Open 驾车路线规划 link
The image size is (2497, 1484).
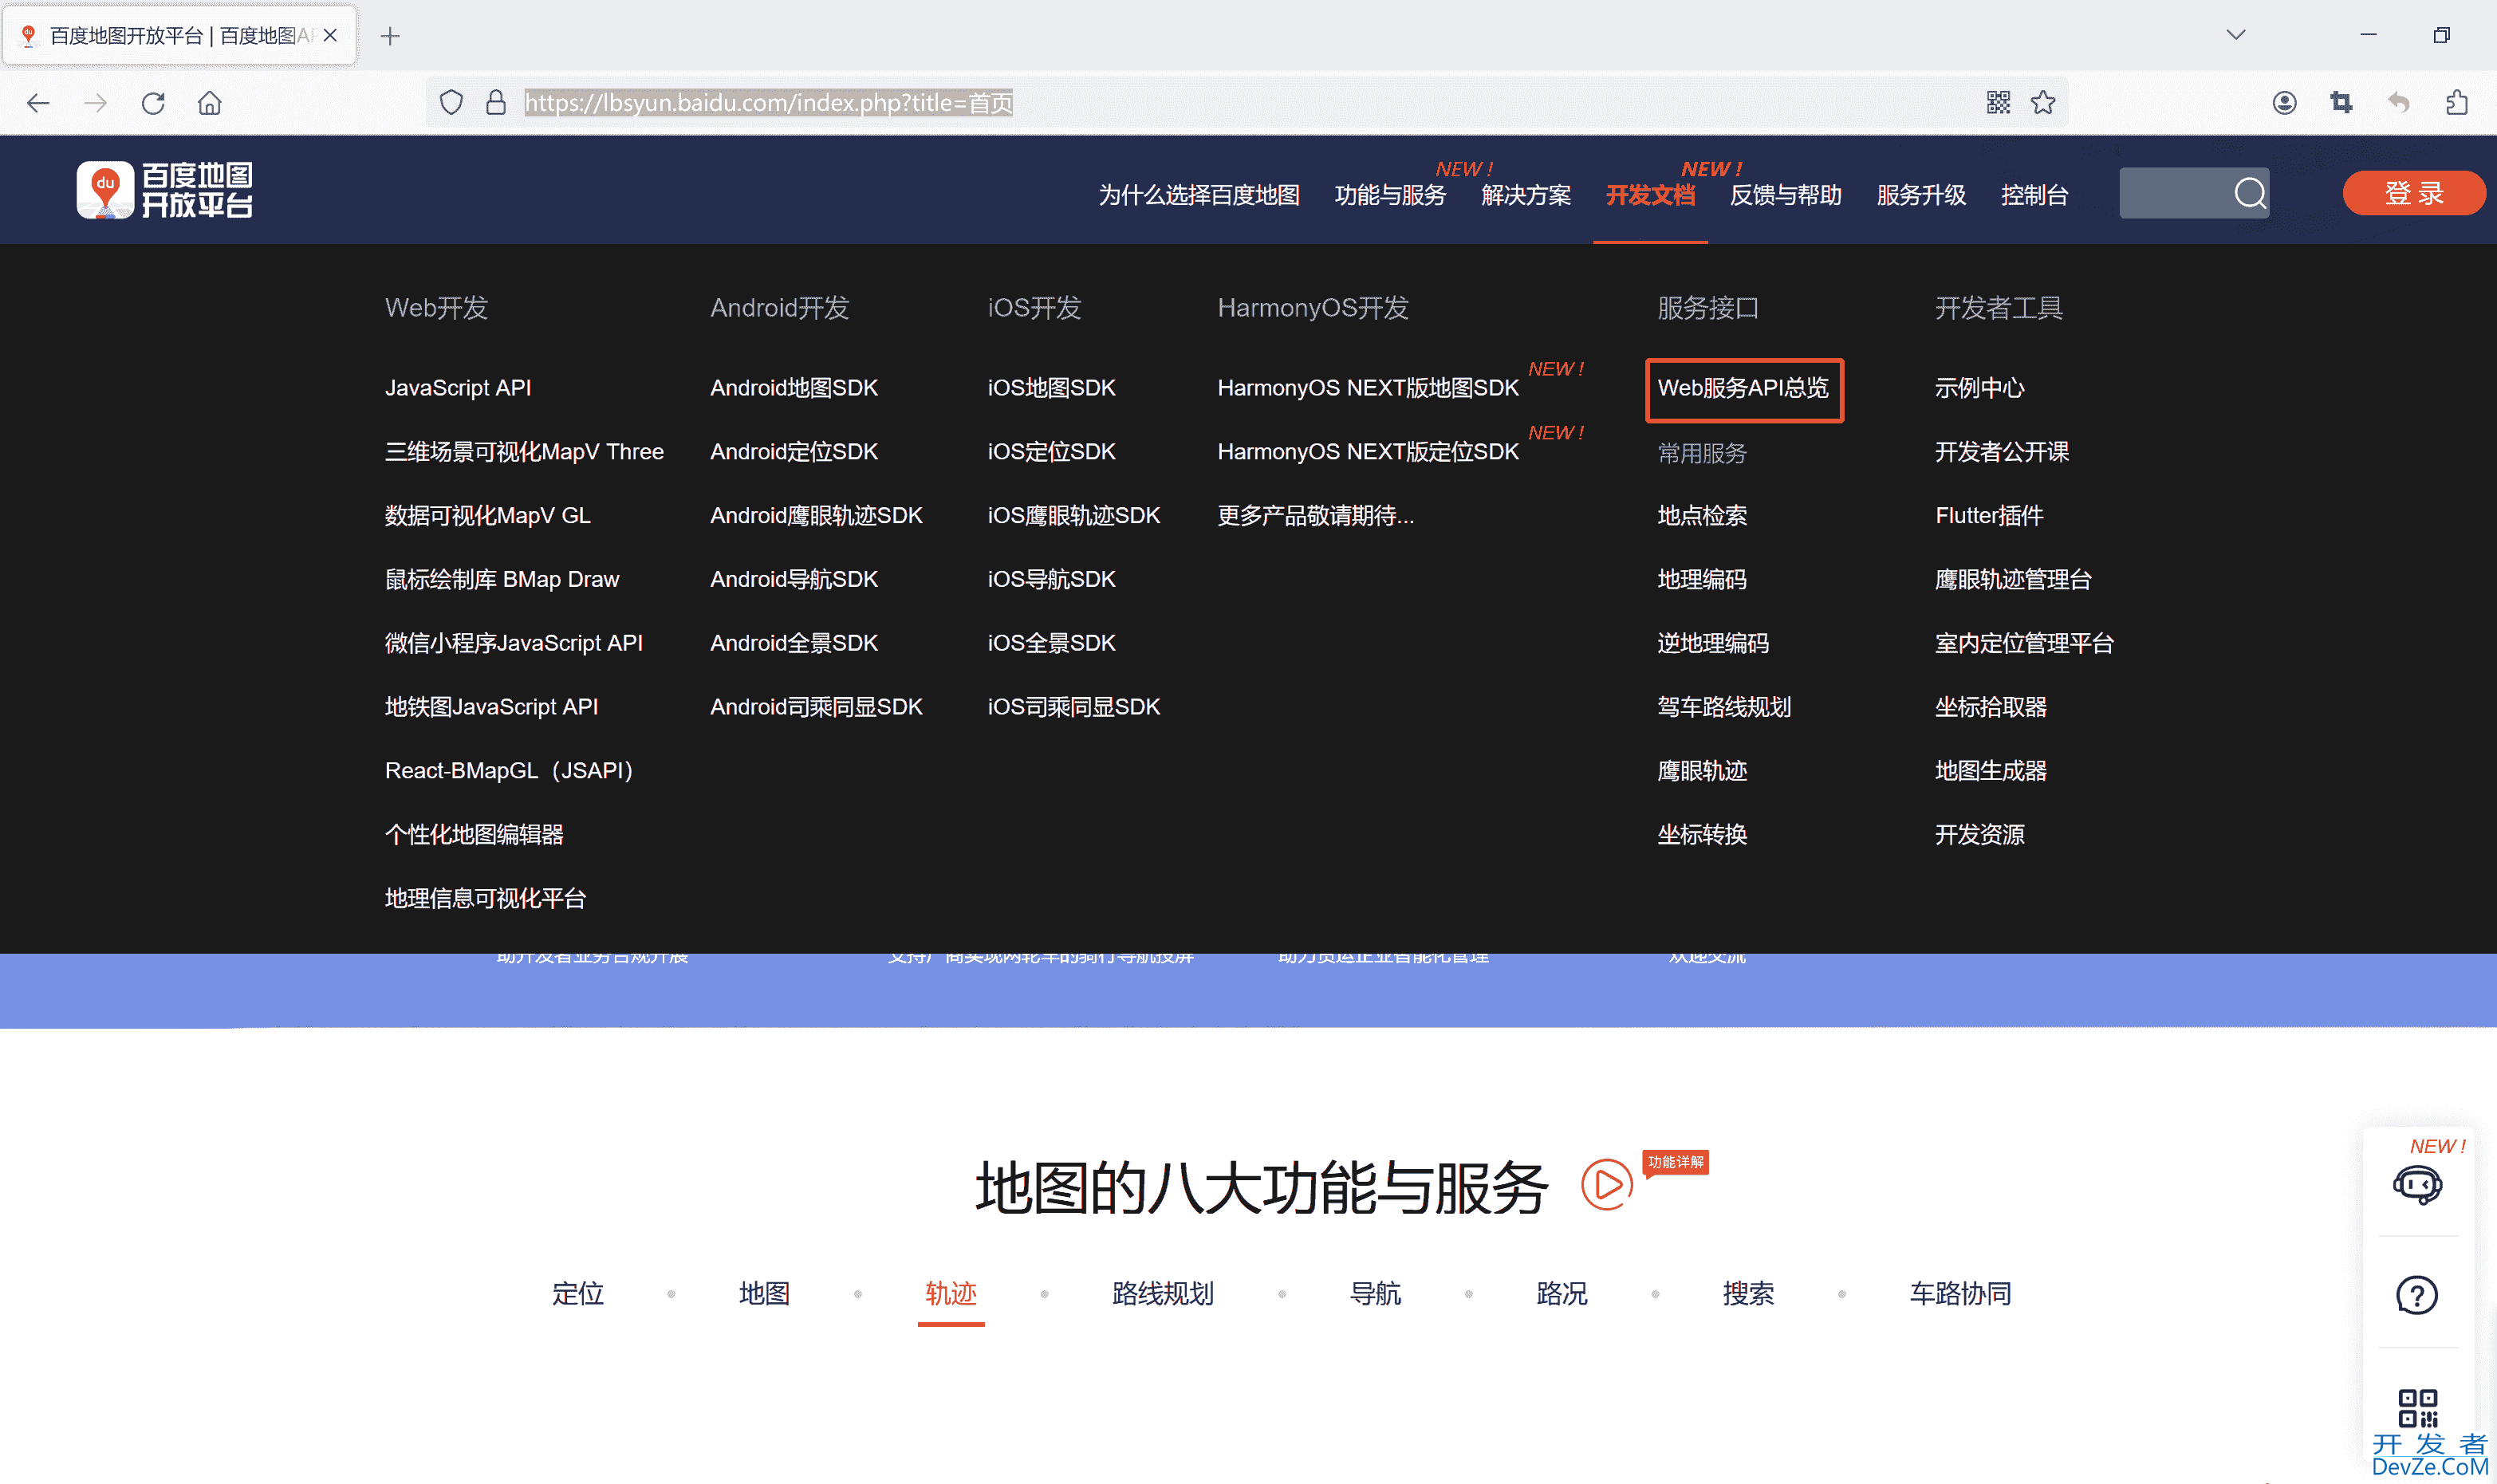point(1724,708)
